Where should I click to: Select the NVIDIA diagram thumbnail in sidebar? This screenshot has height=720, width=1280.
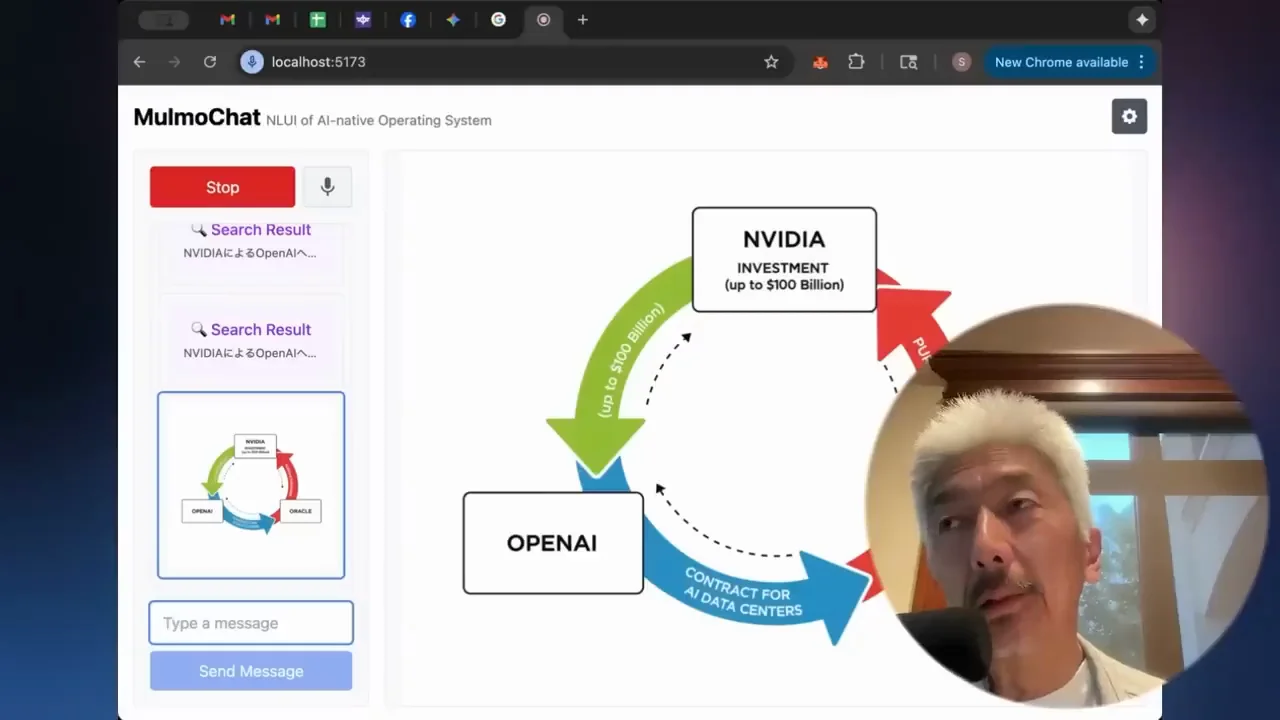251,485
